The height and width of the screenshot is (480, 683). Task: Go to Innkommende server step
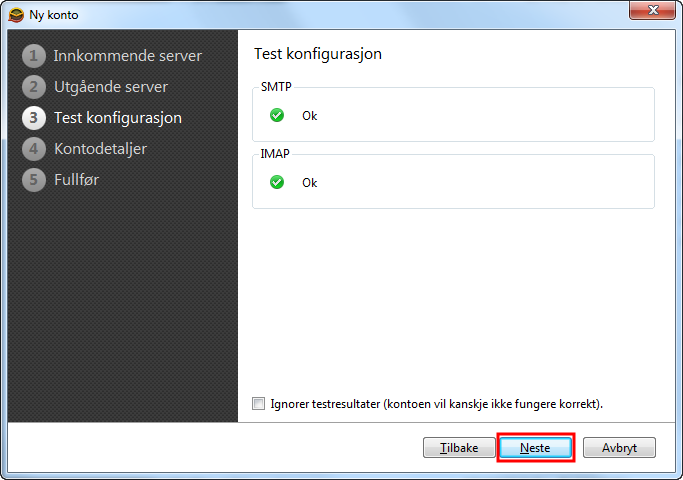pos(128,56)
